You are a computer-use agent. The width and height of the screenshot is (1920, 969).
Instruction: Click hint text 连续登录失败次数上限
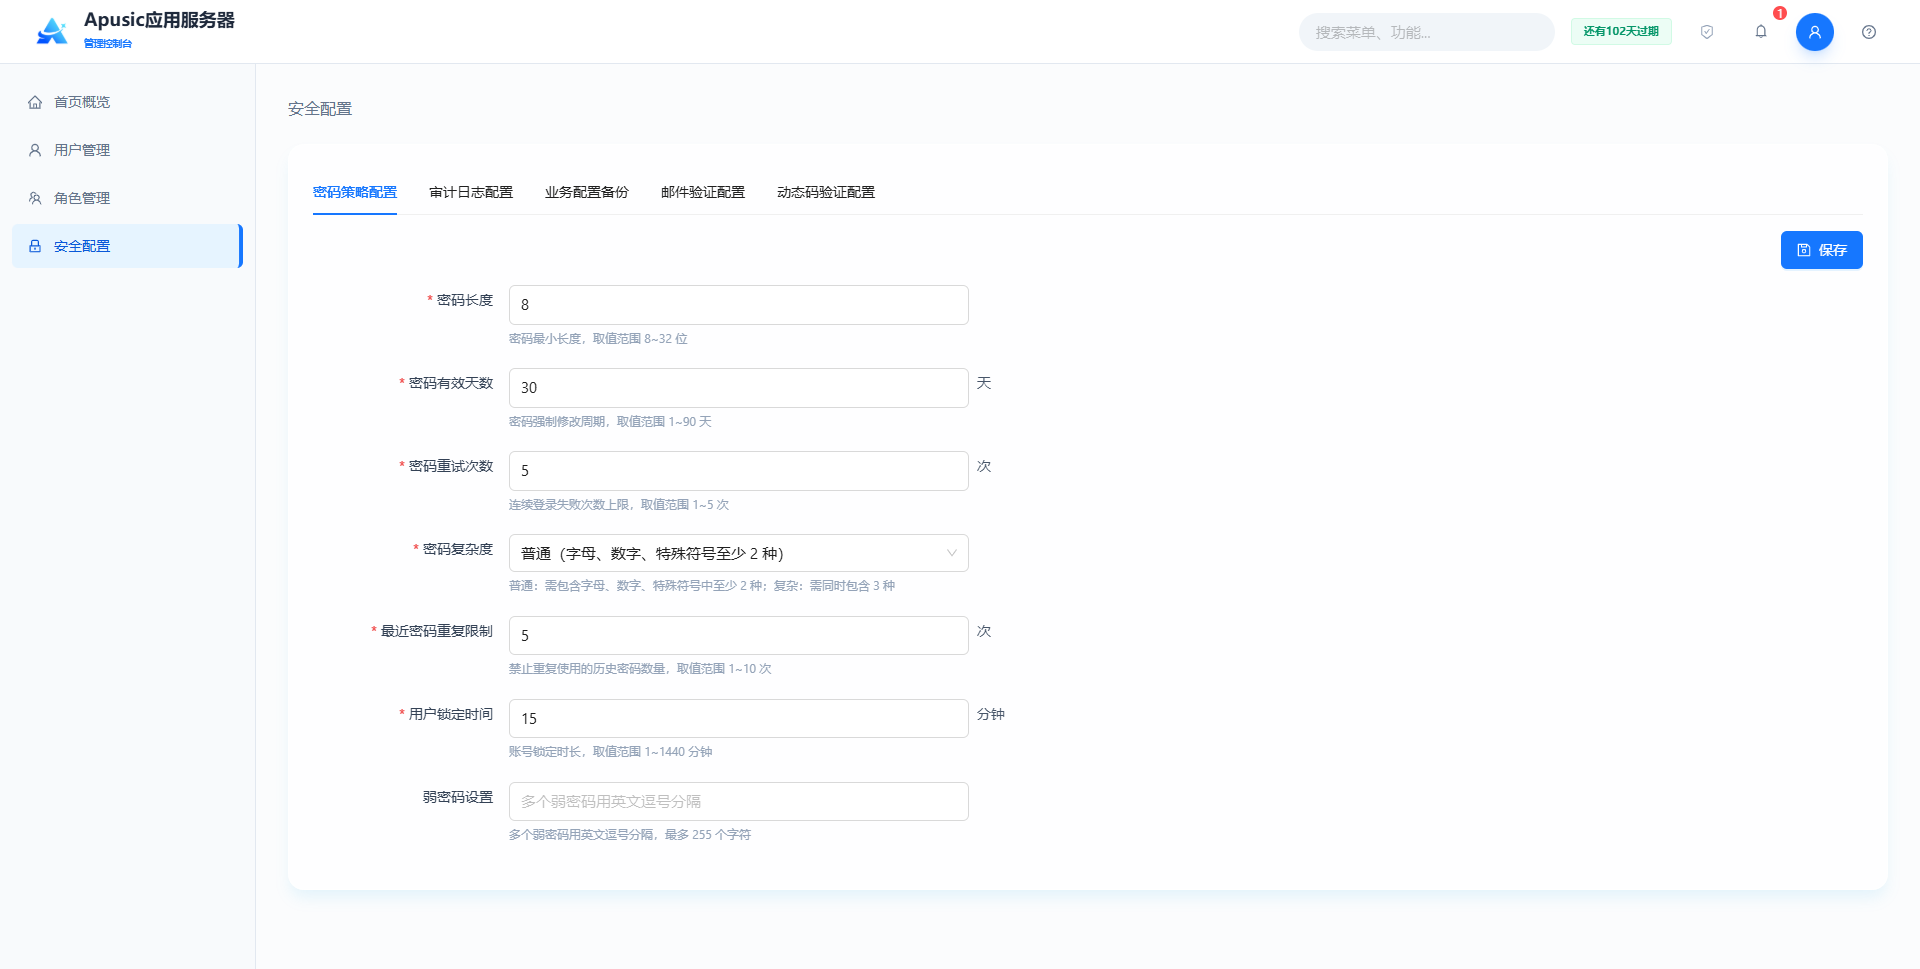pyautogui.click(x=569, y=505)
